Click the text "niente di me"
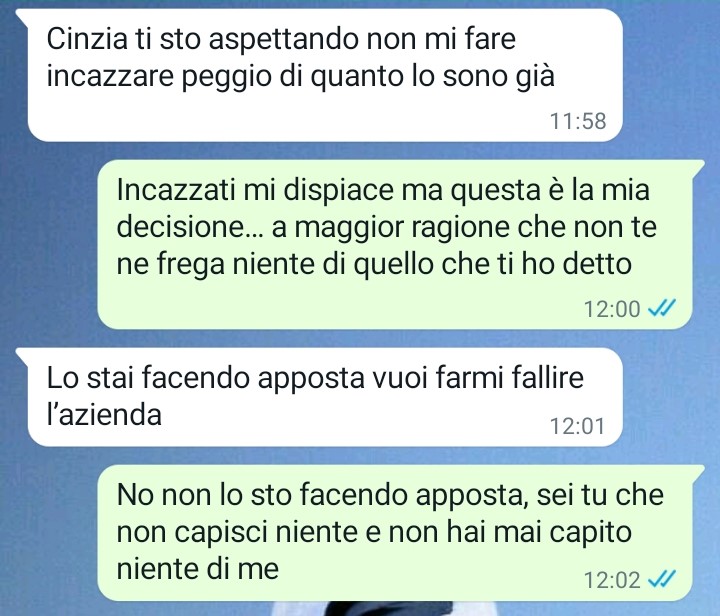The height and width of the screenshot is (616, 720). [197, 568]
